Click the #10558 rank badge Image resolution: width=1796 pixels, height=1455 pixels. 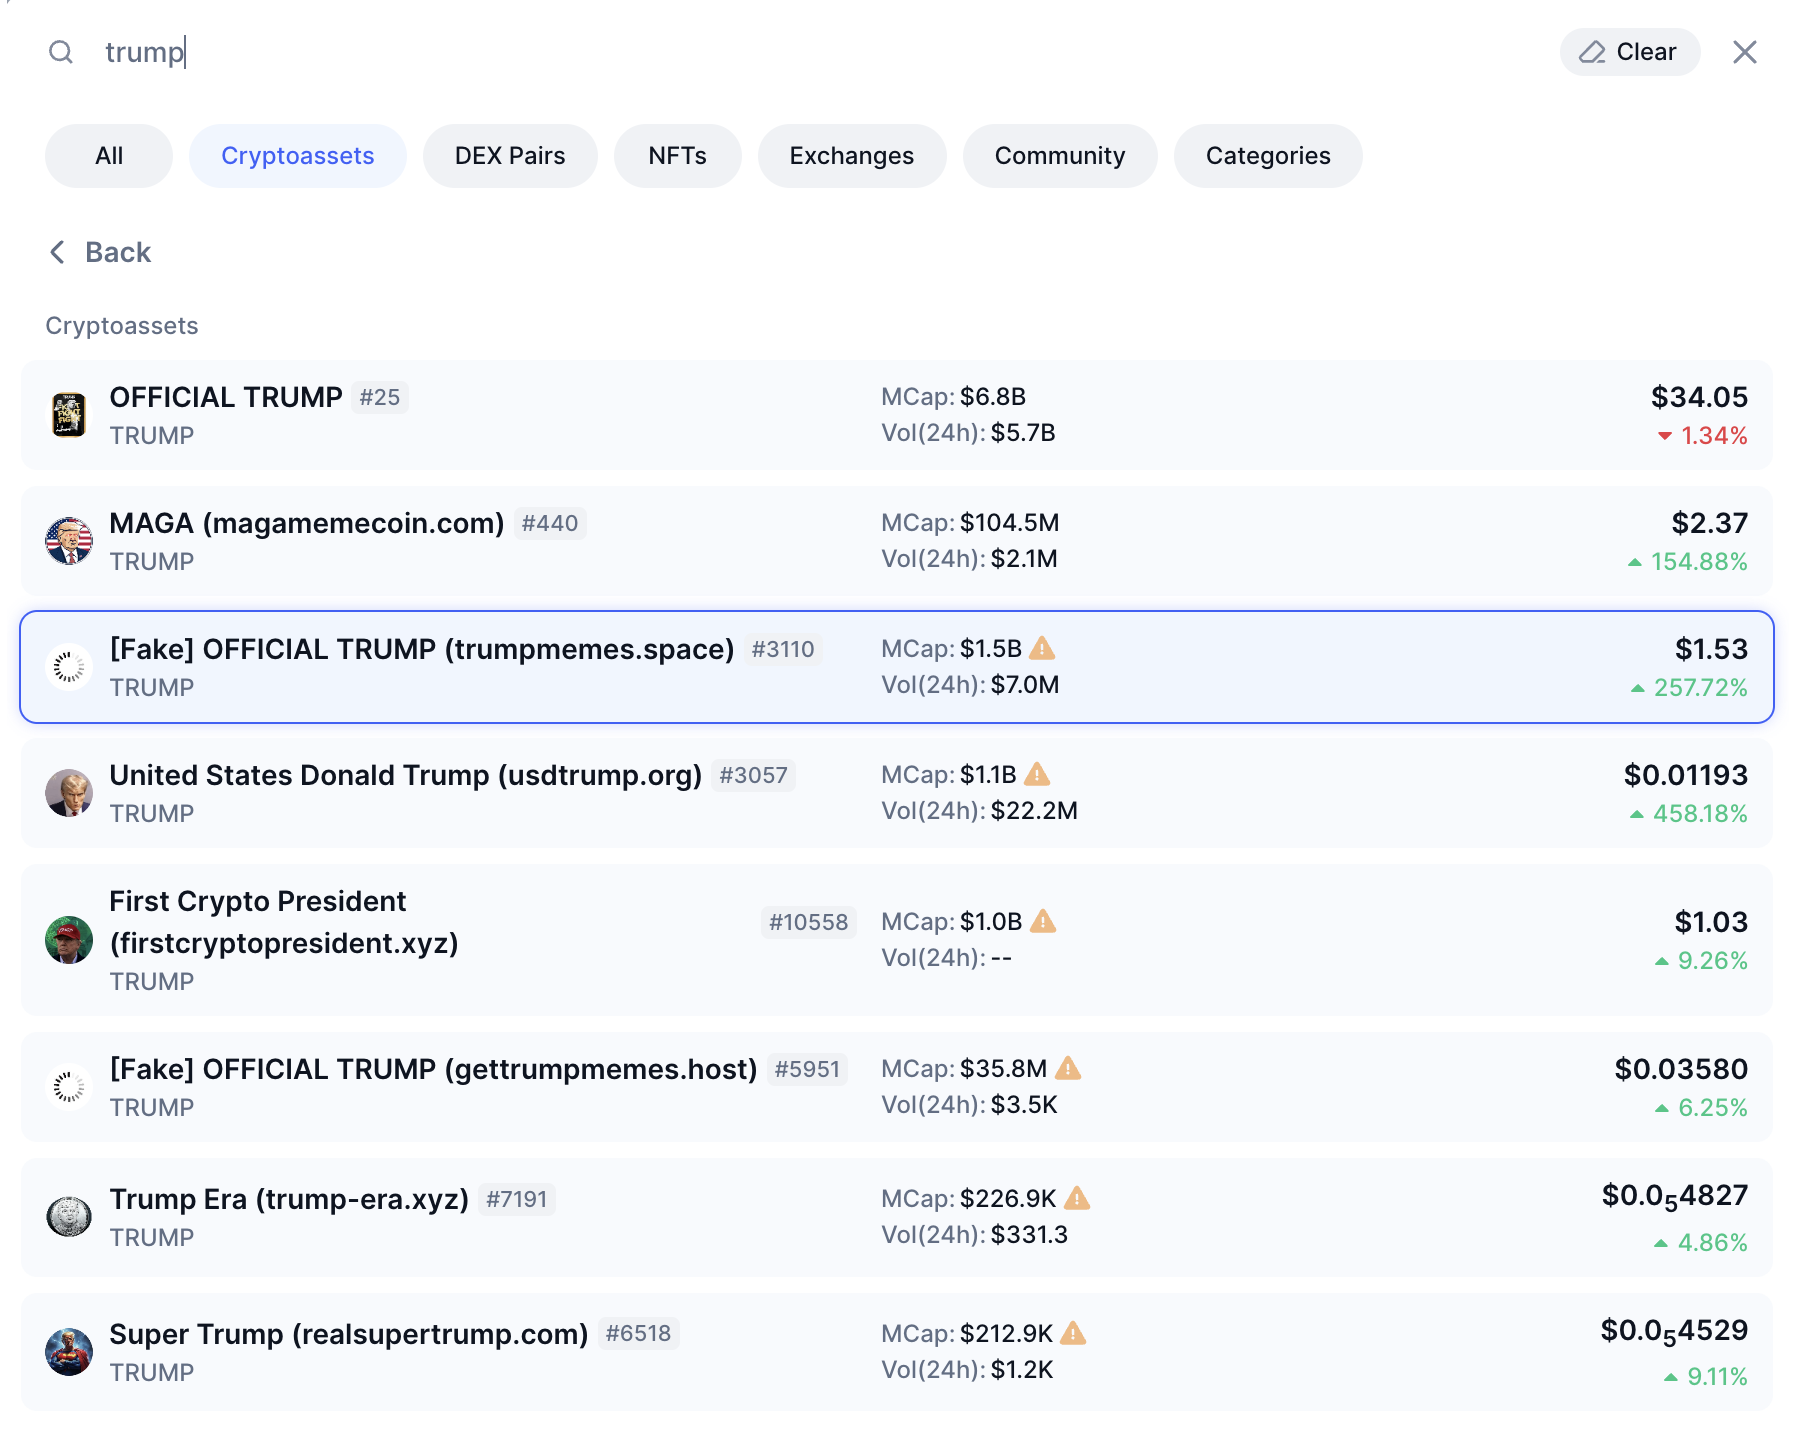(808, 922)
